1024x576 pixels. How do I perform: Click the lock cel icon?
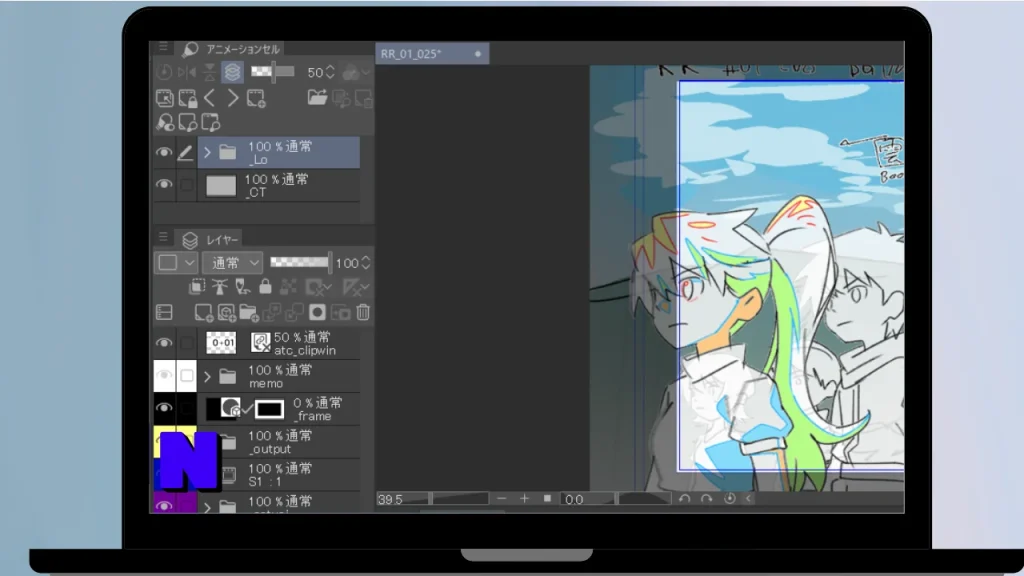tap(187, 98)
